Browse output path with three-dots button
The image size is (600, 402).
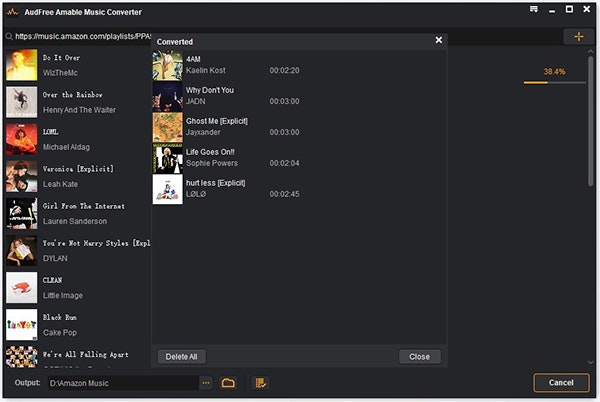pos(206,383)
